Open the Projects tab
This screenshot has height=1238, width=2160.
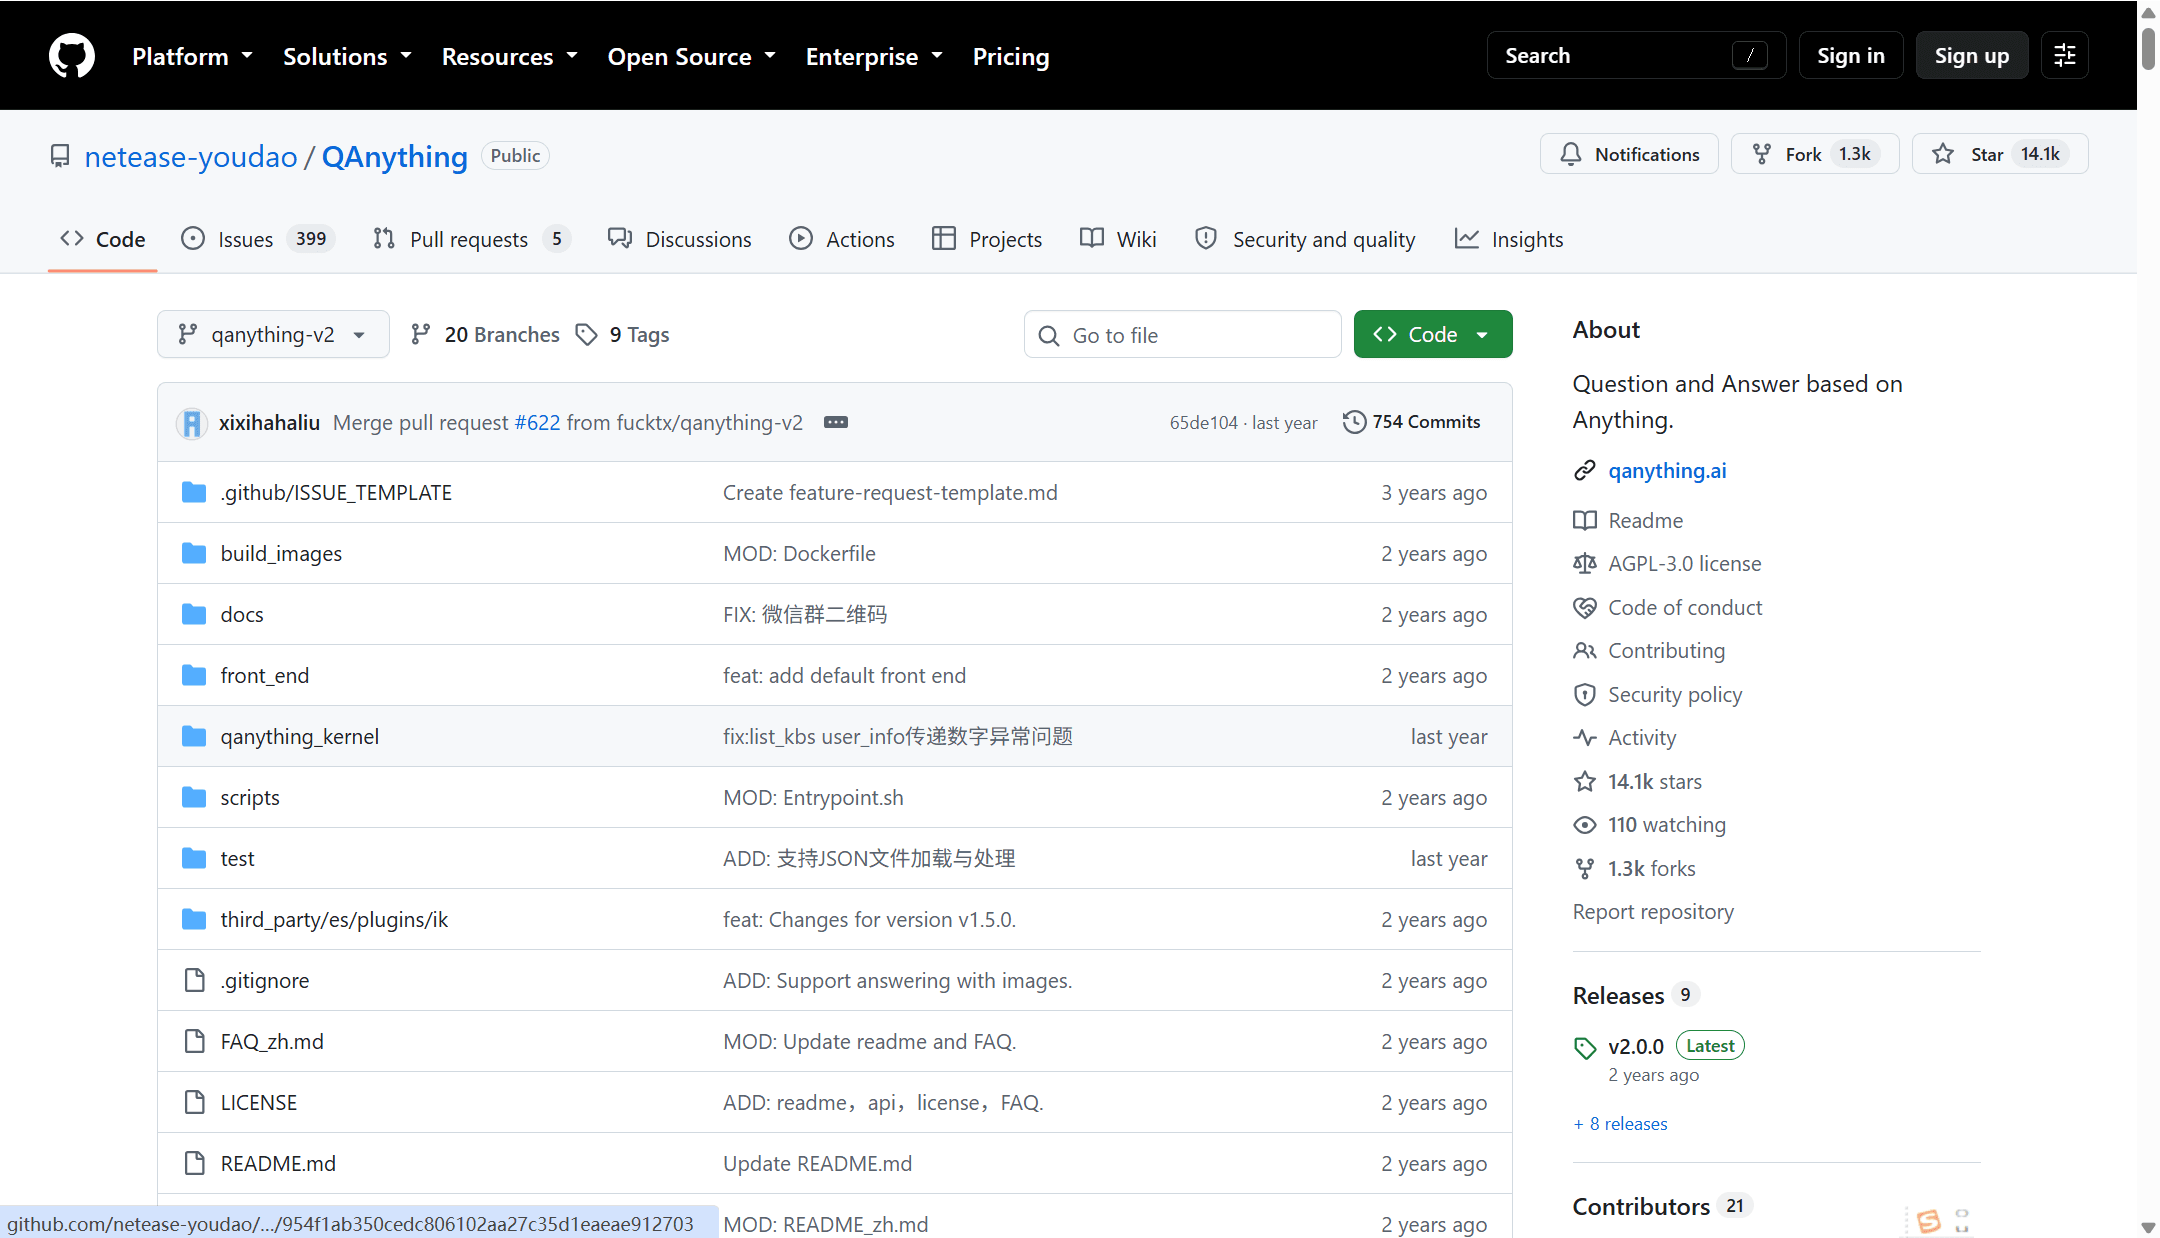[987, 239]
